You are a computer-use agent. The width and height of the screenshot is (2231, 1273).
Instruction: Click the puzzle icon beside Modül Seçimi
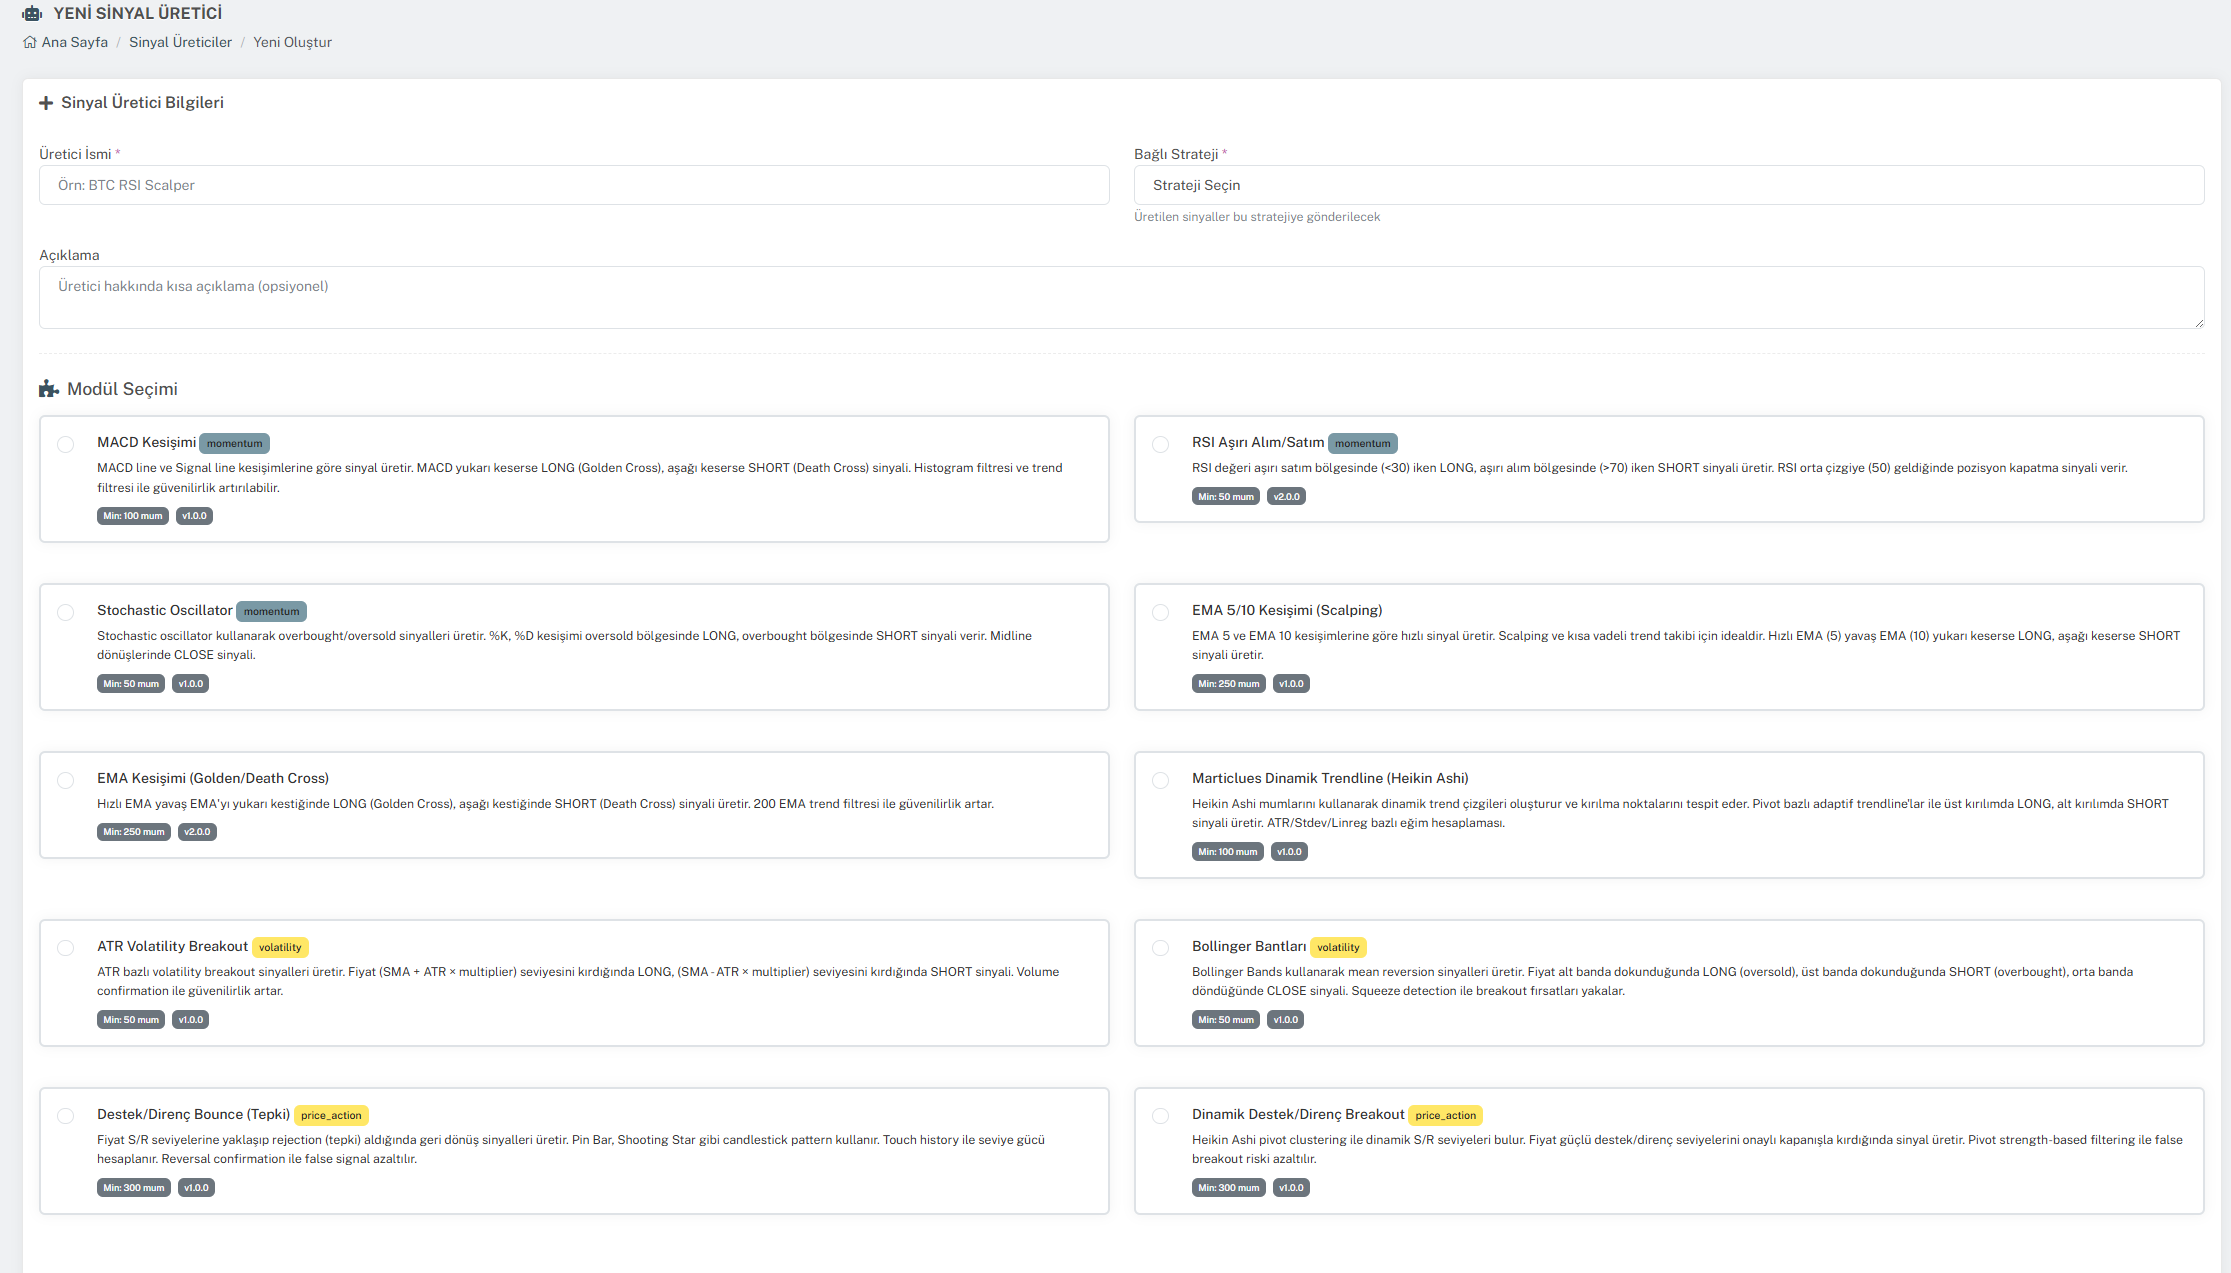pyautogui.click(x=49, y=389)
